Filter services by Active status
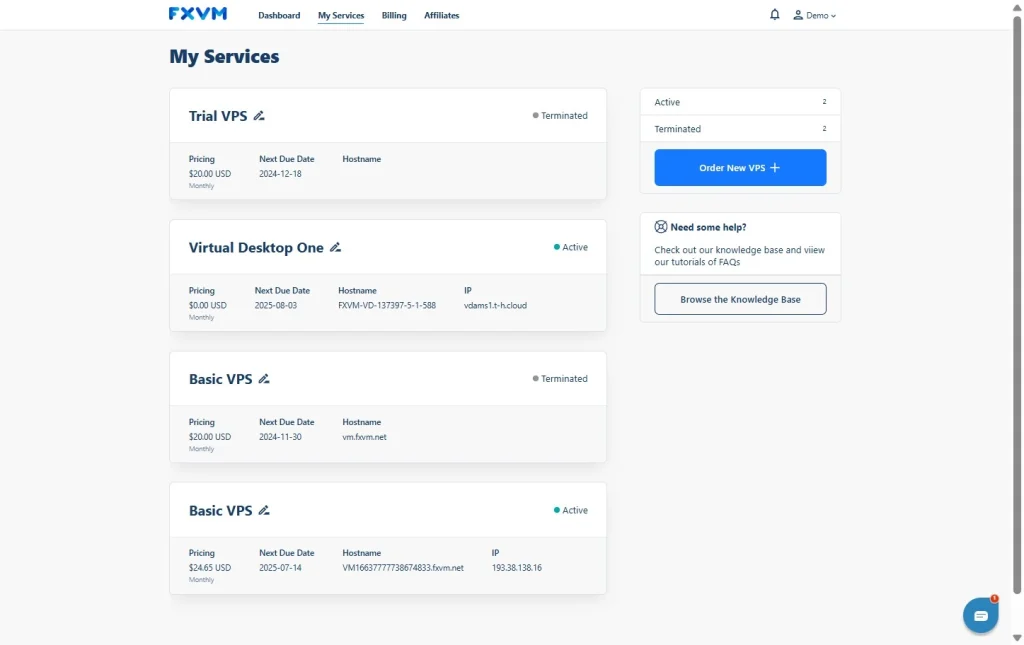Image resolution: width=1024 pixels, height=645 pixels. [740, 102]
